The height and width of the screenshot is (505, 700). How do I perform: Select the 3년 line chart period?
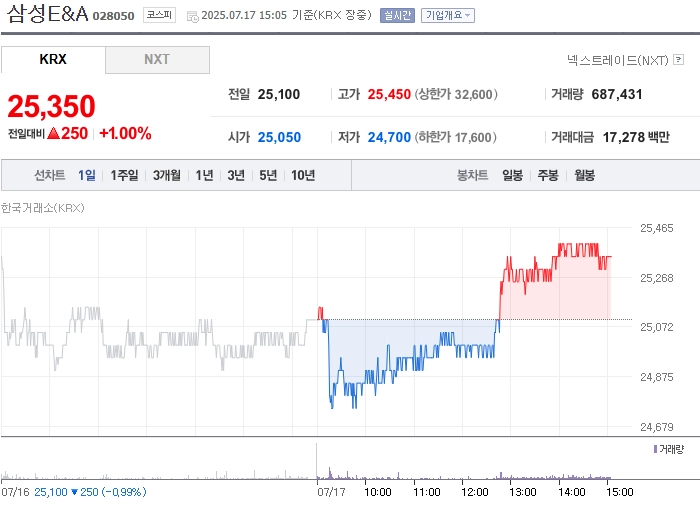pyautogui.click(x=236, y=175)
